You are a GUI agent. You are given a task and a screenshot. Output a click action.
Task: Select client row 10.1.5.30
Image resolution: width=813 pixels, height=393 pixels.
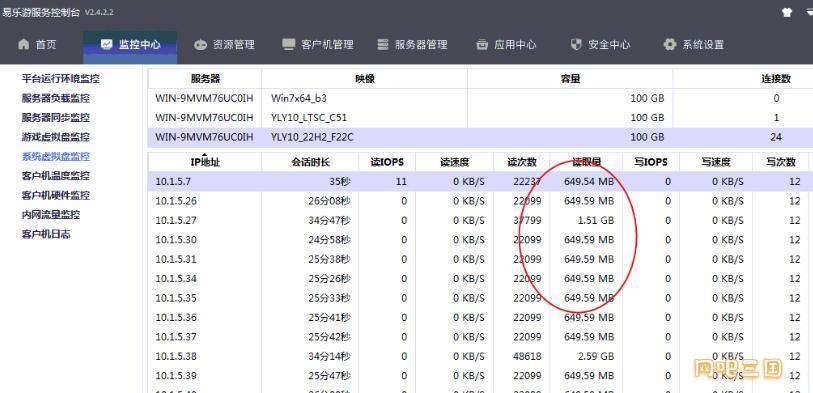pyautogui.click(x=481, y=240)
